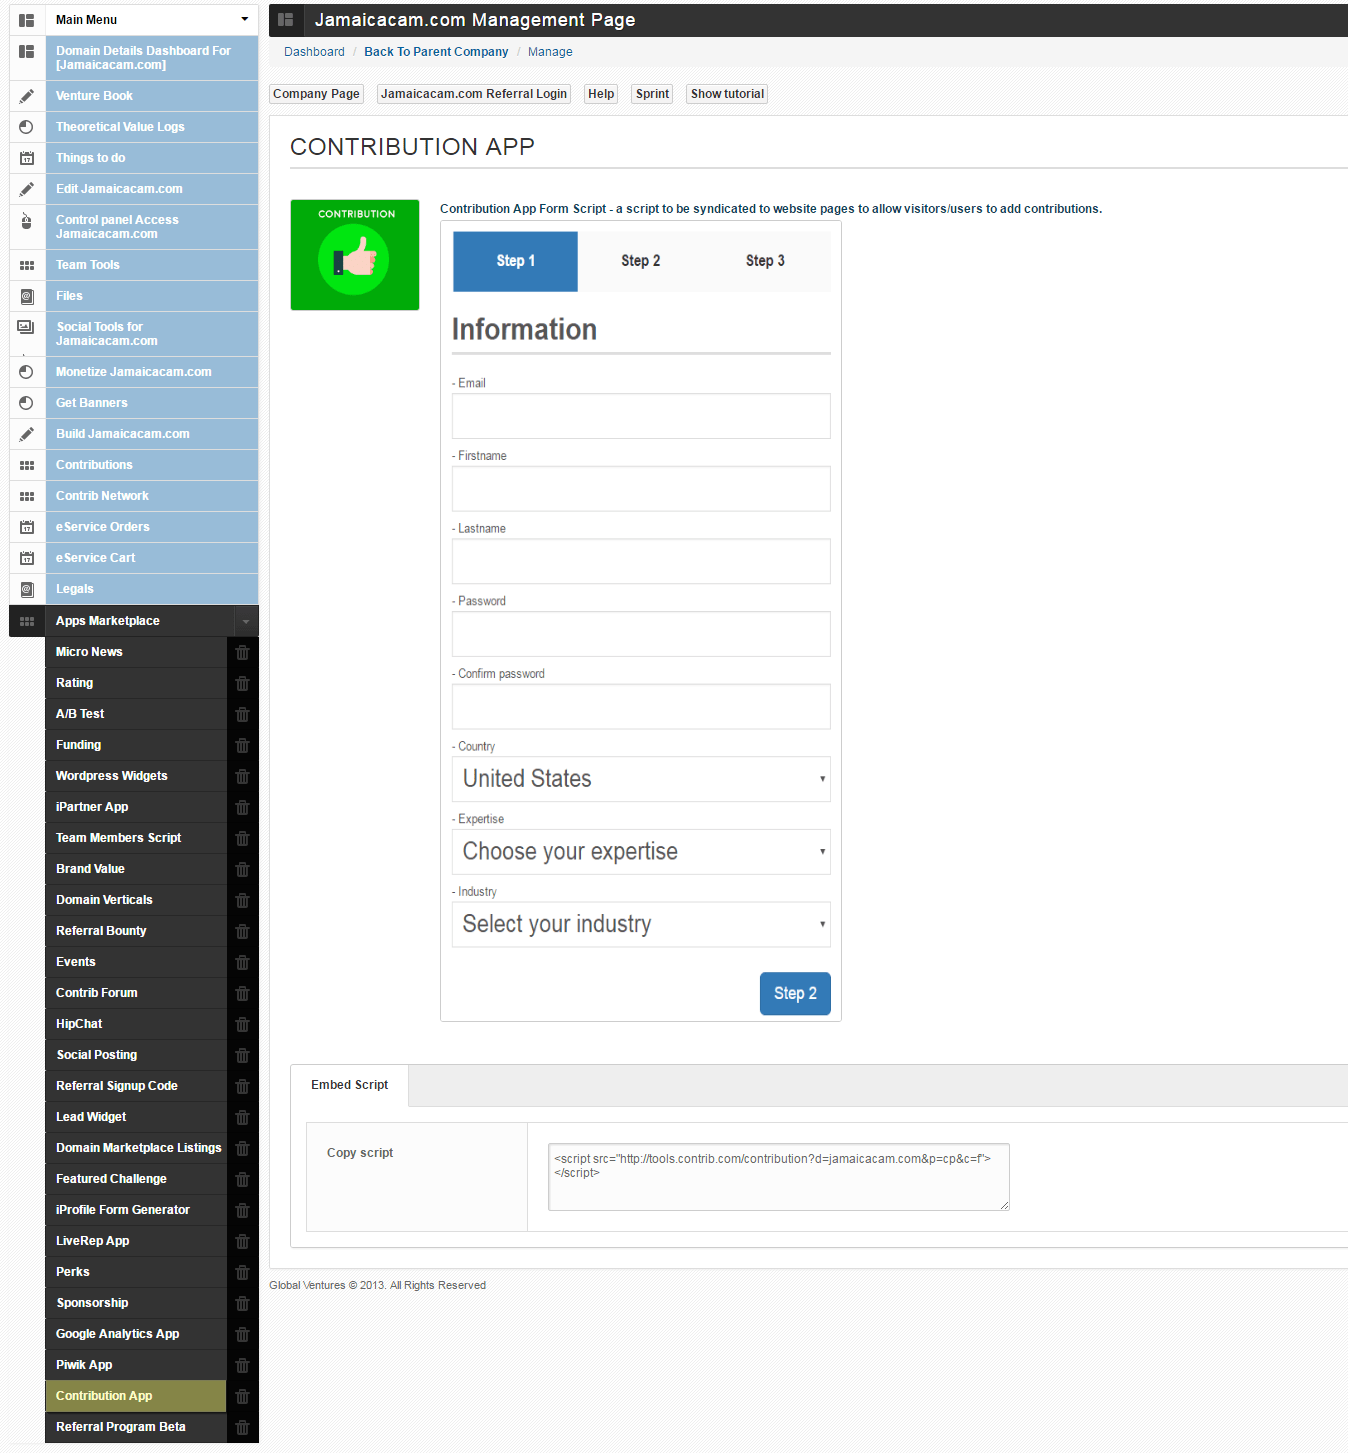
Task: Focus the Lastname input field
Action: [x=641, y=561]
